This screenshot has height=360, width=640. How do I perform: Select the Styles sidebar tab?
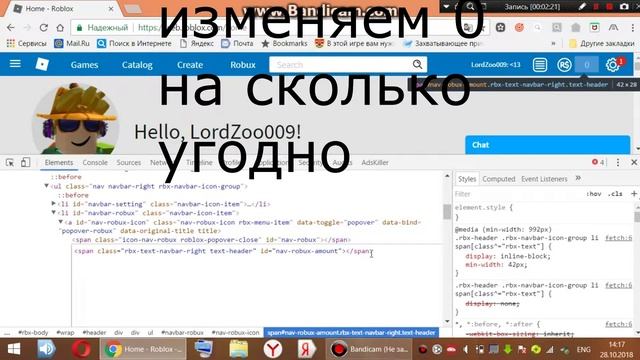coord(467,179)
